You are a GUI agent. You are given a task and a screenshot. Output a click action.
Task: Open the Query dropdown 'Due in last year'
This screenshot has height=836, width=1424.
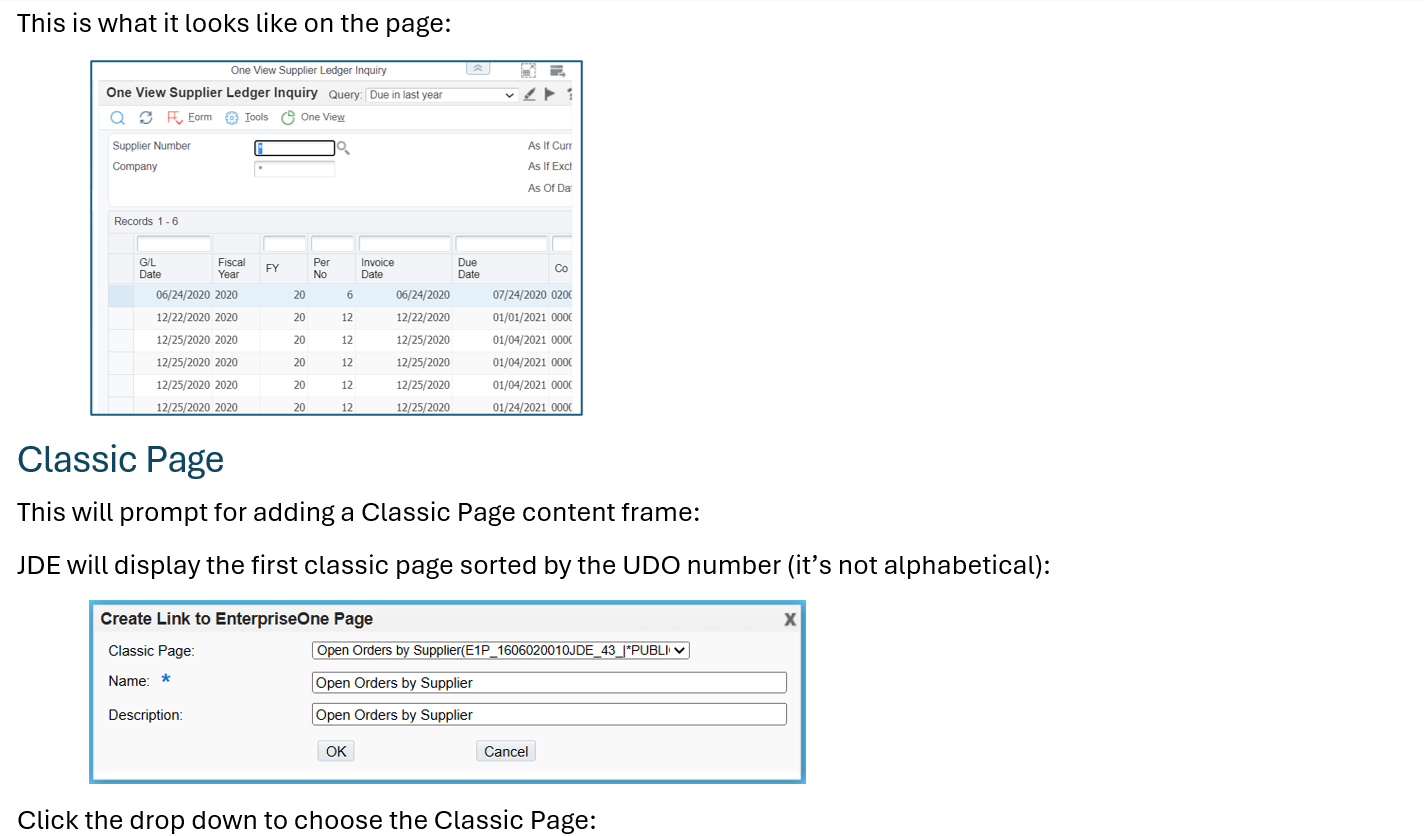pos(441,95)
